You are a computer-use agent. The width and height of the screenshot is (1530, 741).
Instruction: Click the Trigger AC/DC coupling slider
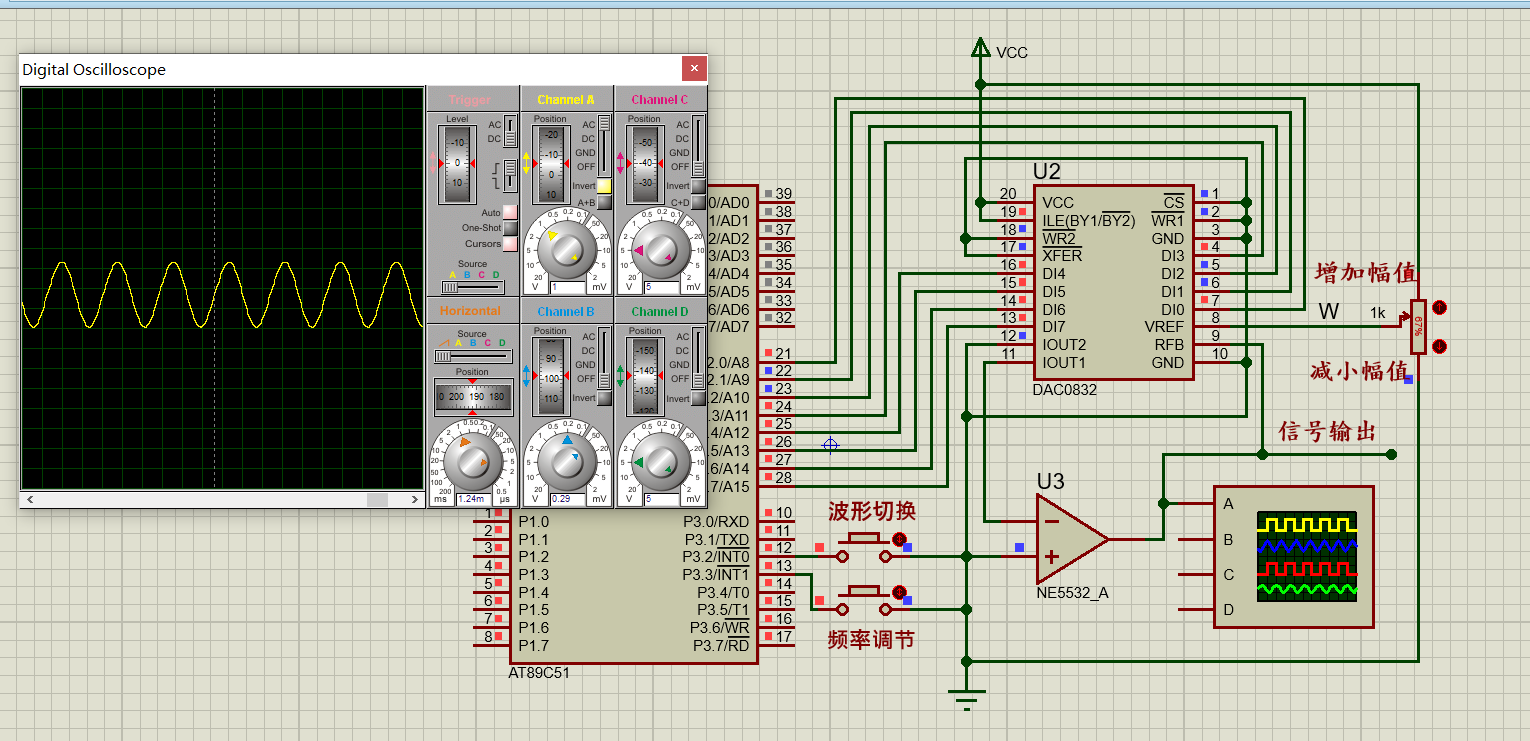(x=510, y=131)
